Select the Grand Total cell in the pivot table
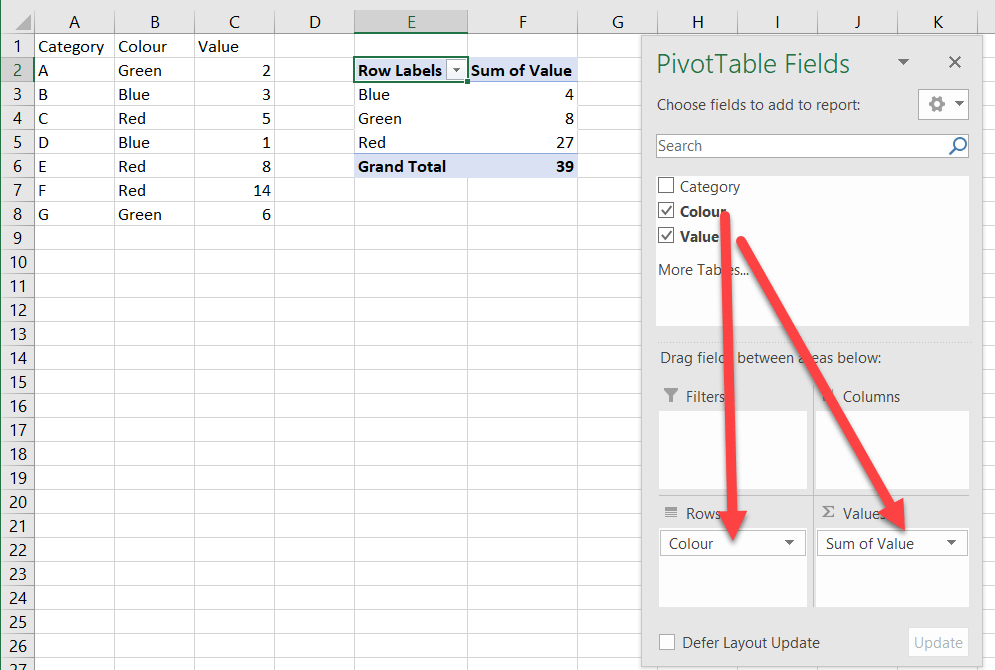Viewport: 995px width, 670px height. point(401,166)
